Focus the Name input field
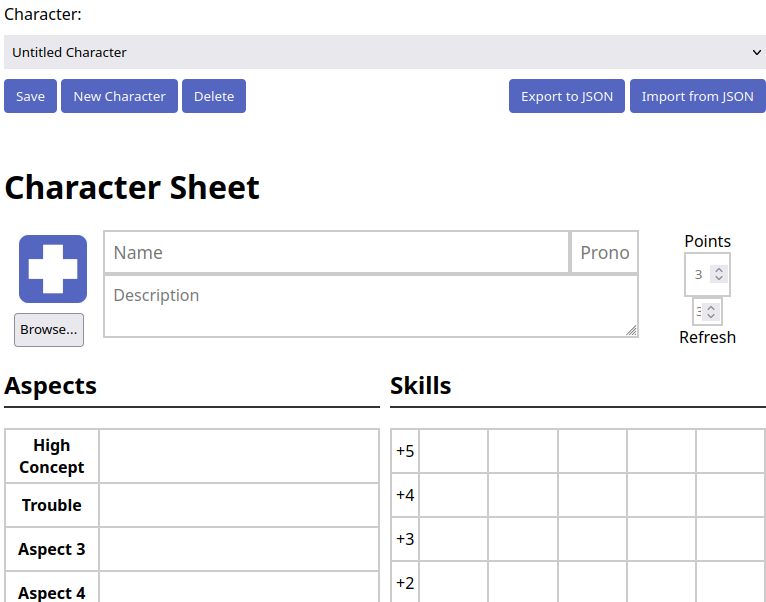 tap(337, 252)
